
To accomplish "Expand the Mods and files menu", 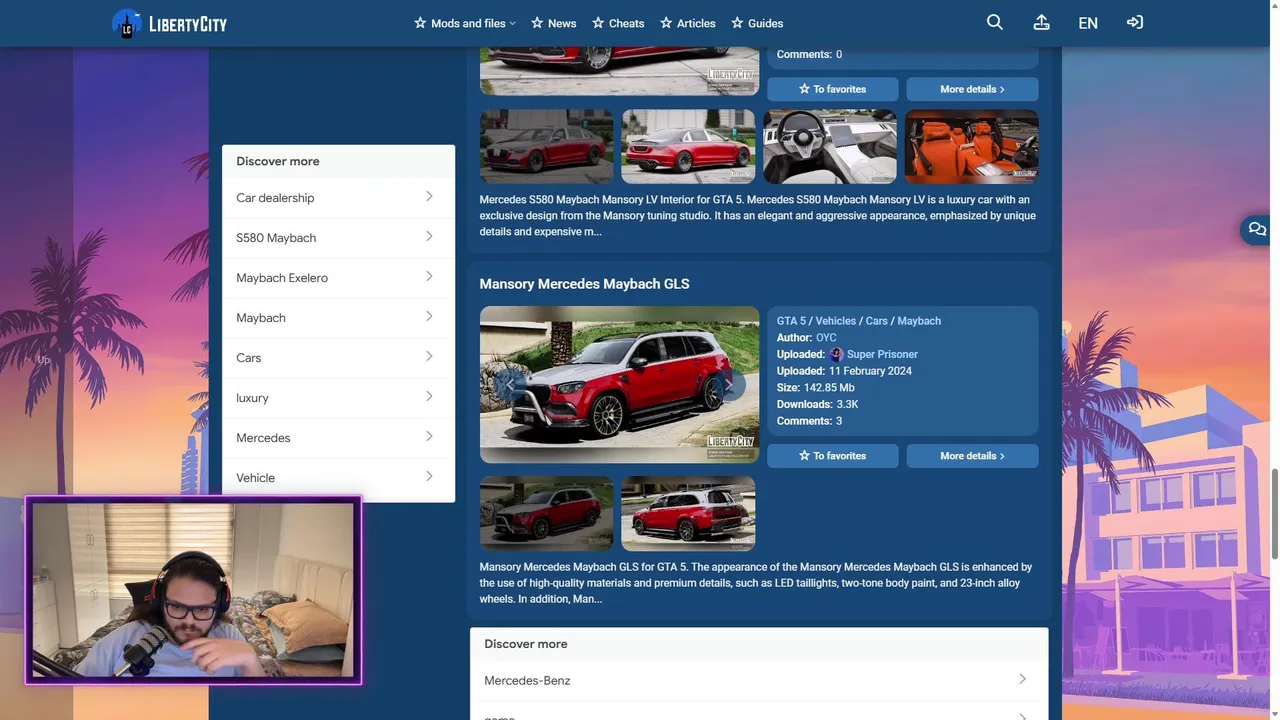I will [x=465, y=23].
